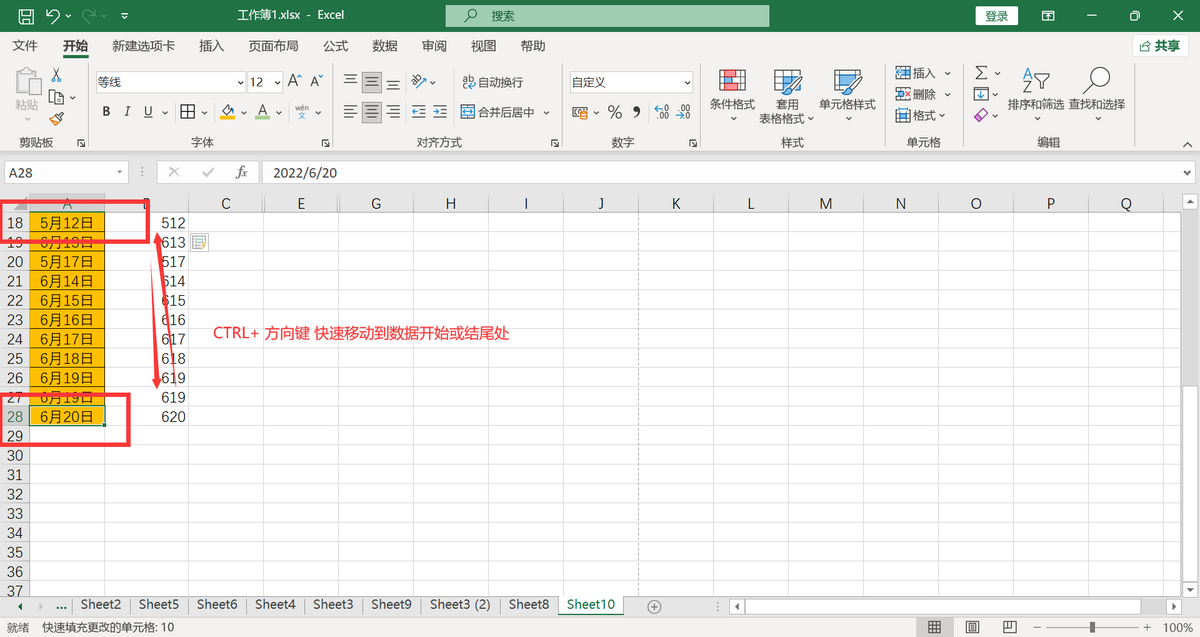Cut selection with the scissors icon
The width and height of the screenshot is (1200, 637).
(x=56, y=75)
